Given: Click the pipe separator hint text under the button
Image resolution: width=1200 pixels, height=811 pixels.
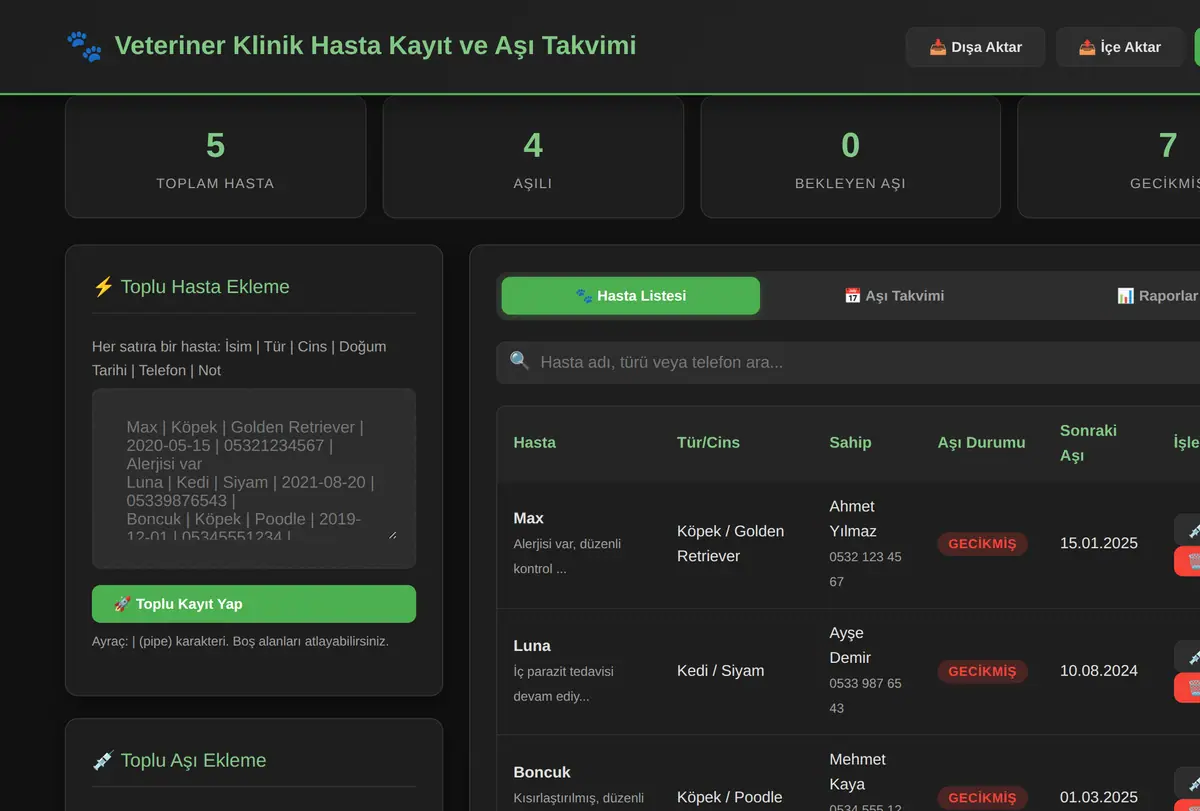Looking at the screenshot, I should (240, 641).
